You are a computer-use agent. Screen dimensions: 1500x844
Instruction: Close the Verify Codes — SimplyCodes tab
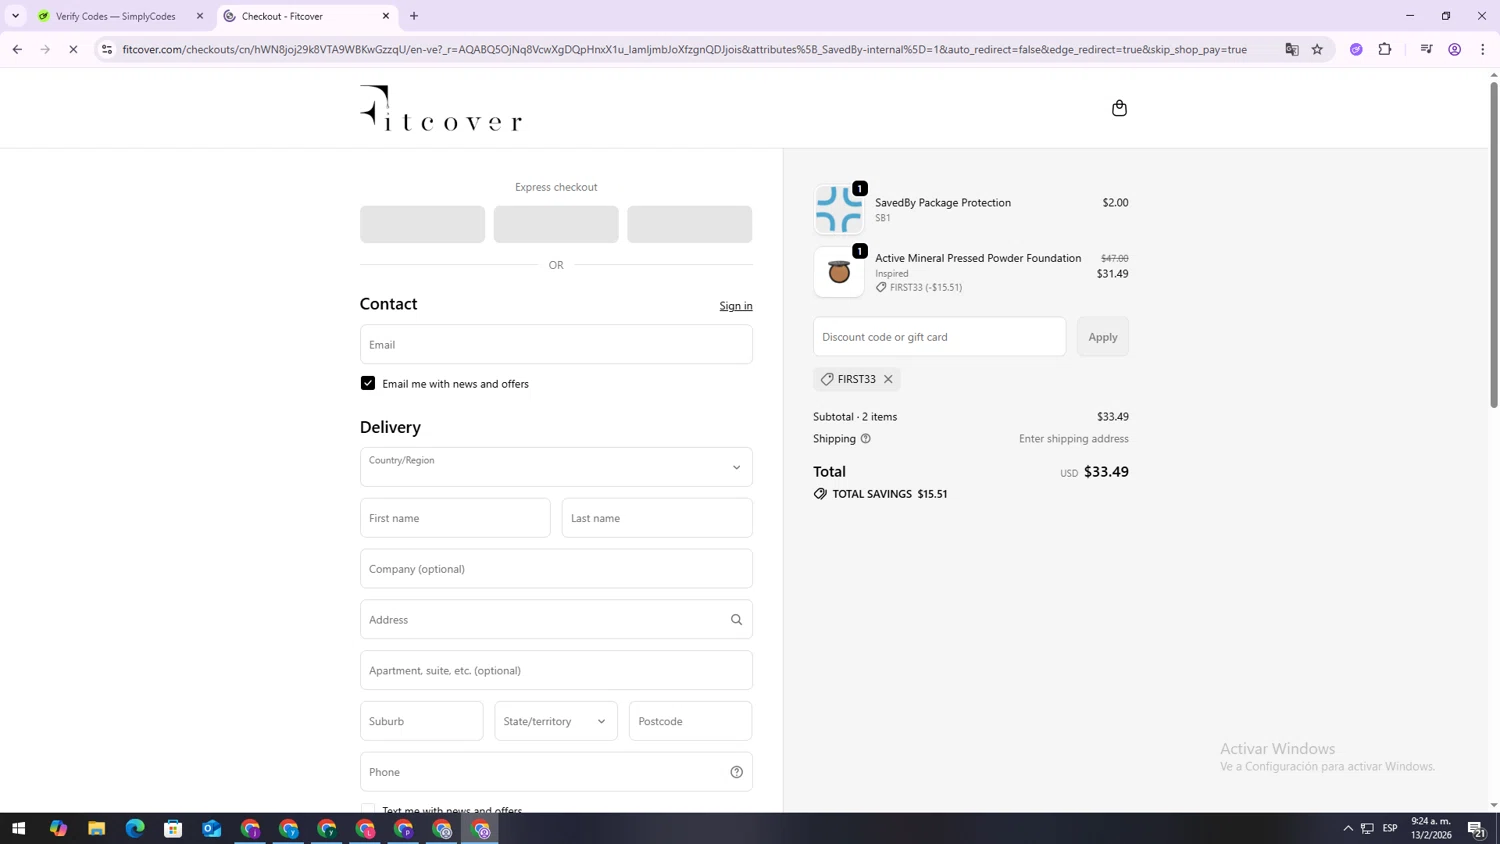click(200, 16)
